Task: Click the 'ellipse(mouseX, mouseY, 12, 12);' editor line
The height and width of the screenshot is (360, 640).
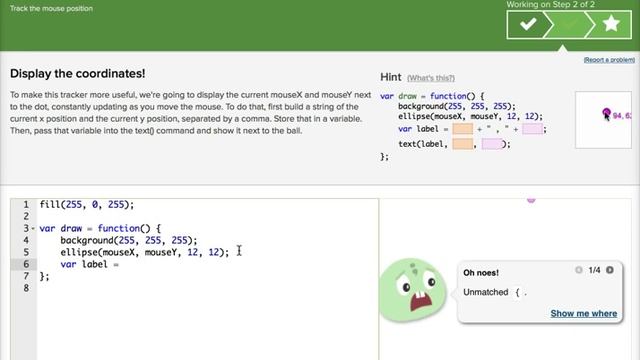Action: click(145, 252)
